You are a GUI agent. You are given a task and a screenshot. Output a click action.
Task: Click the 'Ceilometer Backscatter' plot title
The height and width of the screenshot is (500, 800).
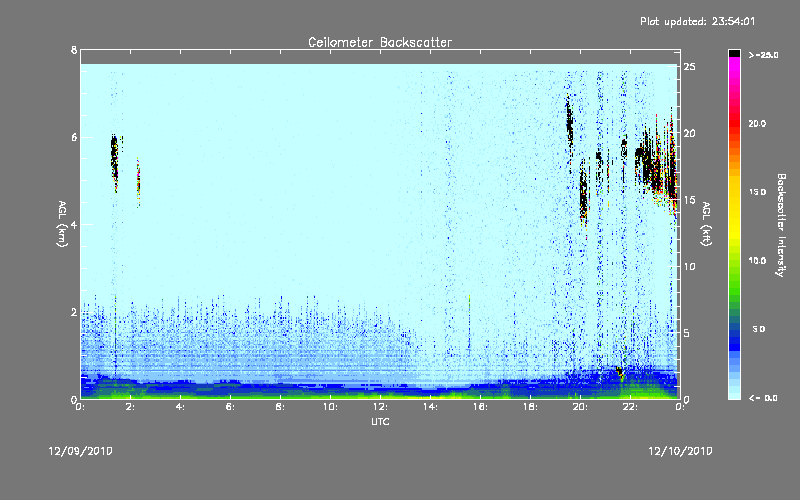[x=380, y=42]
